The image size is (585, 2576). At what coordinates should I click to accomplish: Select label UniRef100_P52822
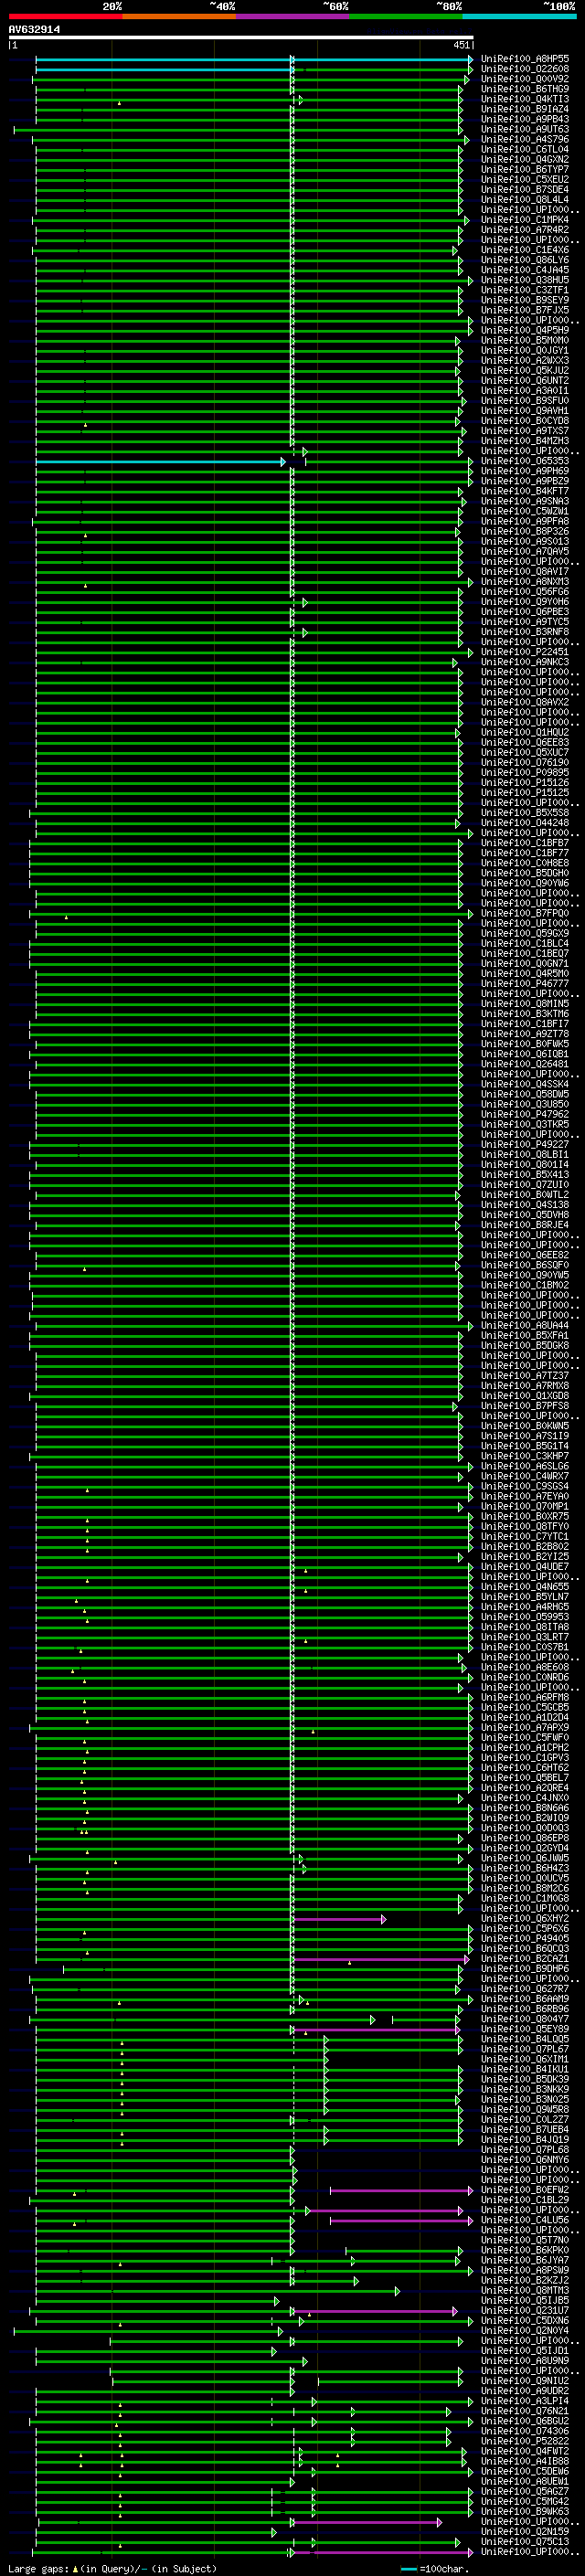pyautogui.click(x=525, y=2441)
